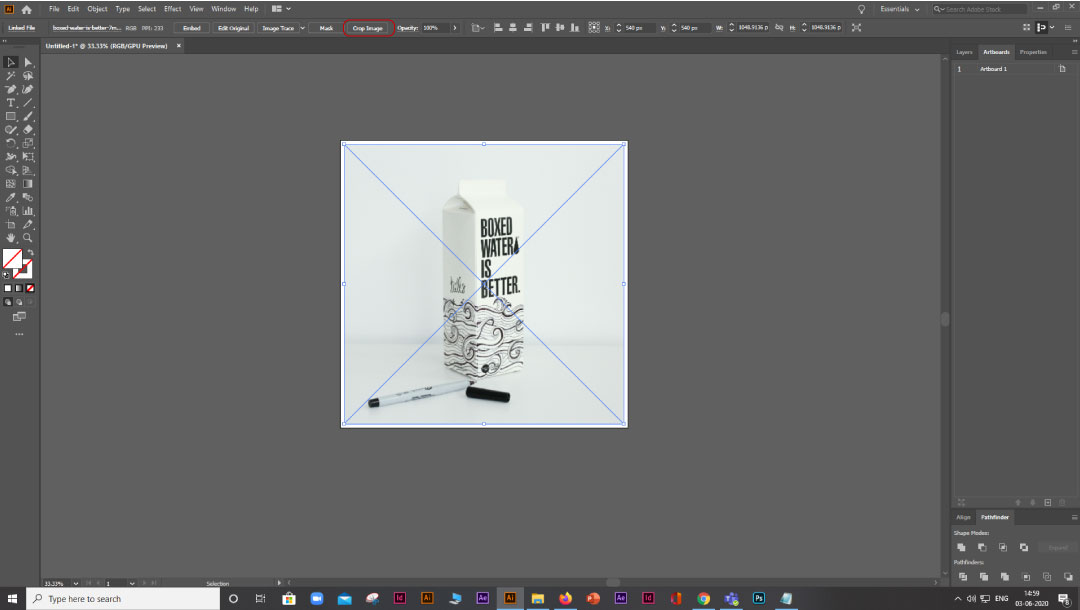Select the Paintbrush tool
Image resolution: width=1080 pixels, height=610 pixels.
[28, 116]
